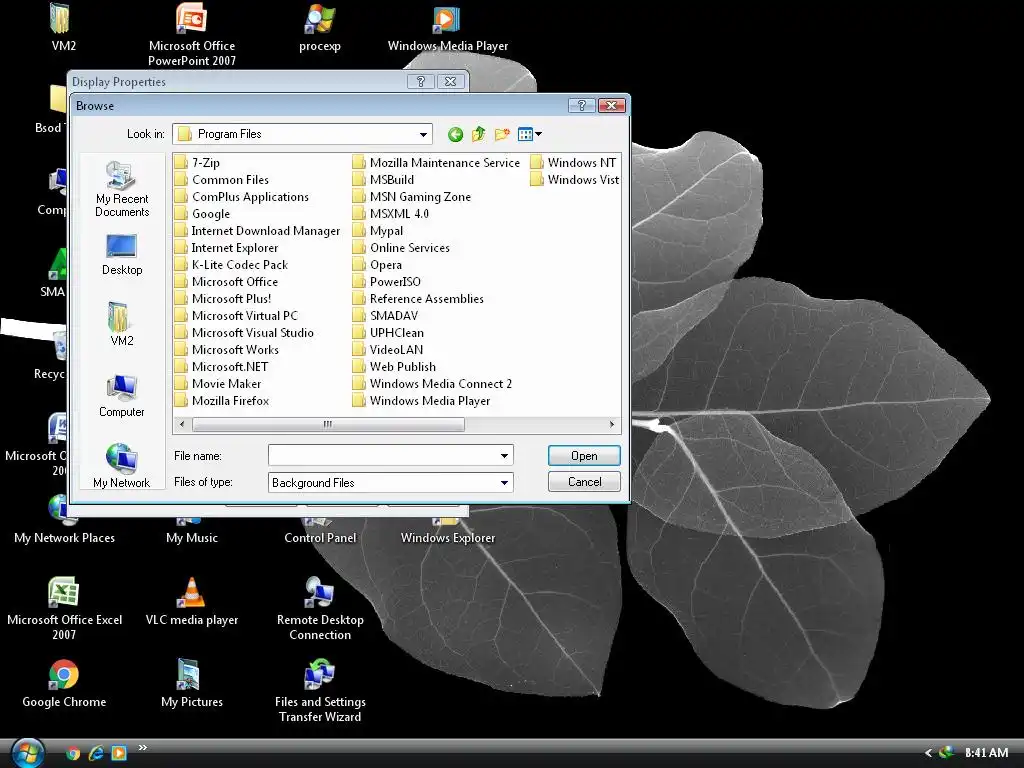Click the scroll left arrow in file list

pos(182,424)
